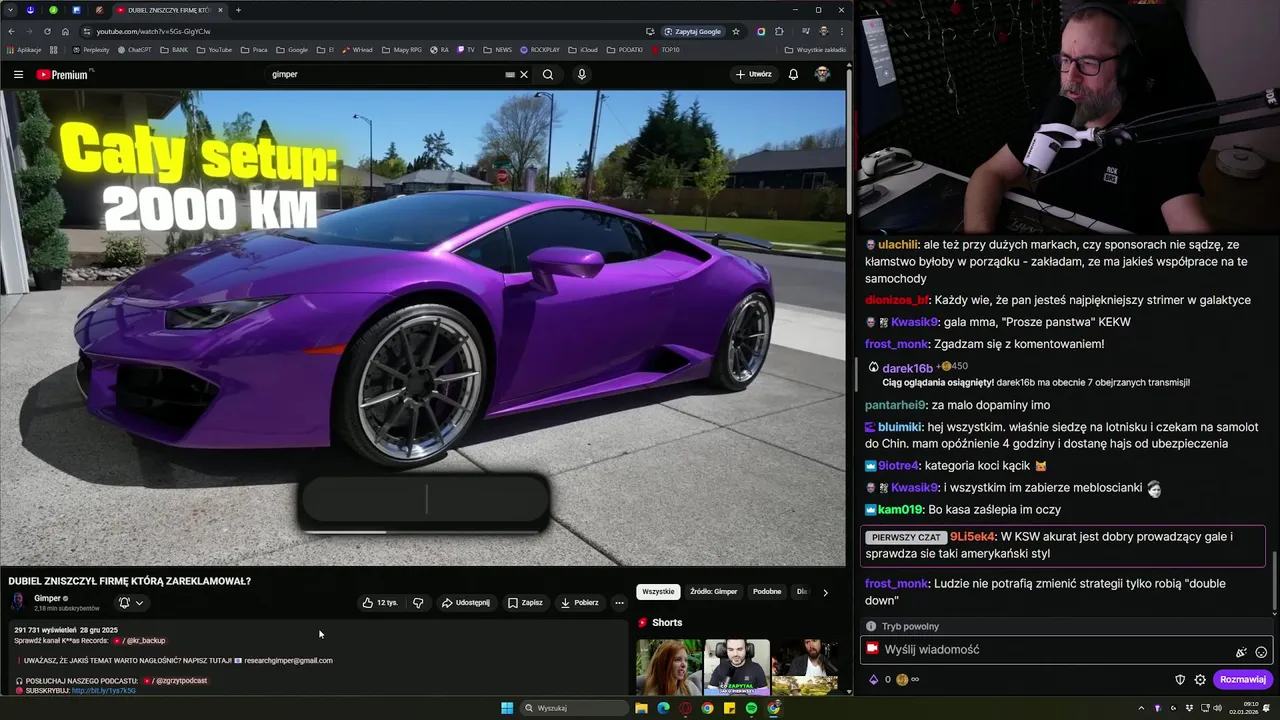This screenshot has width=1280, height=720.
Task: Click the Wyszukaj taskbar search box
Action: click(575, 708)
